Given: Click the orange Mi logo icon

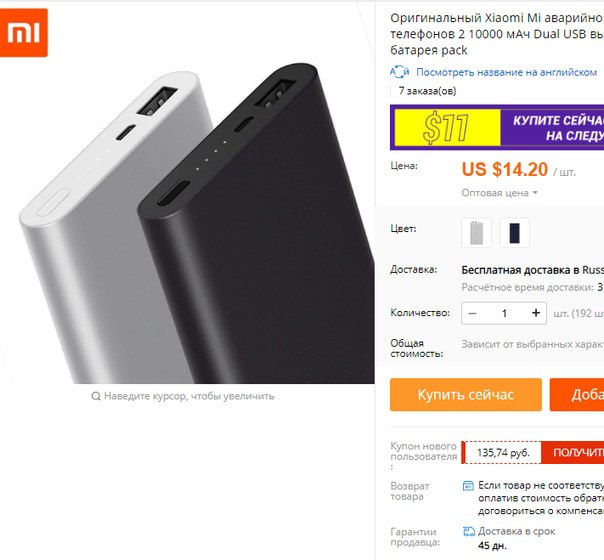Looking at the screenshot, I should [x=23, y=33].
